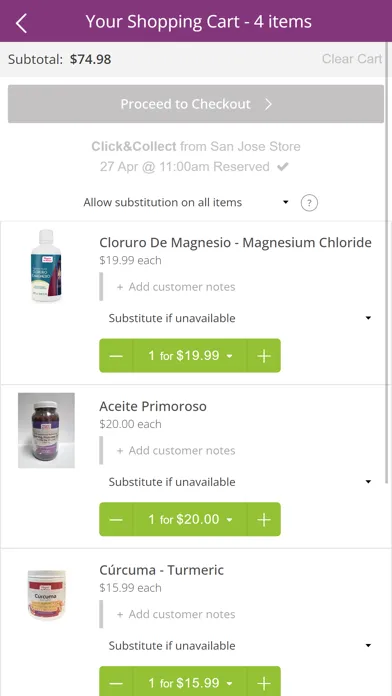Image resolution: width=392 pixels, height=696 pixels.
Task: Expand substitute option for Magnesium Chloride
Action: click(x=240, y=318)
